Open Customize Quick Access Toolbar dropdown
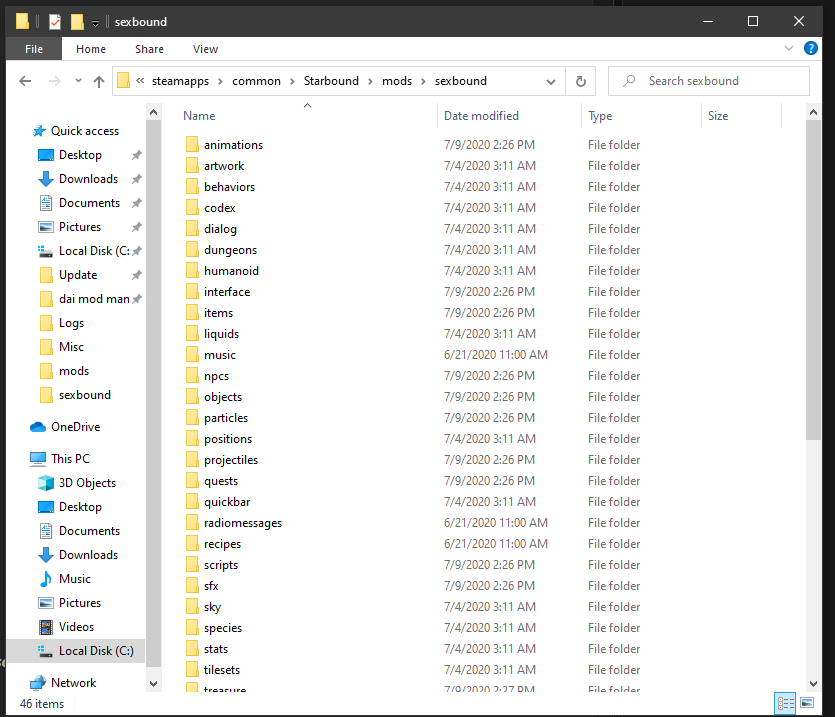This screenshot has width=835, height=717. pyautogui.click(x=95, y=22)
